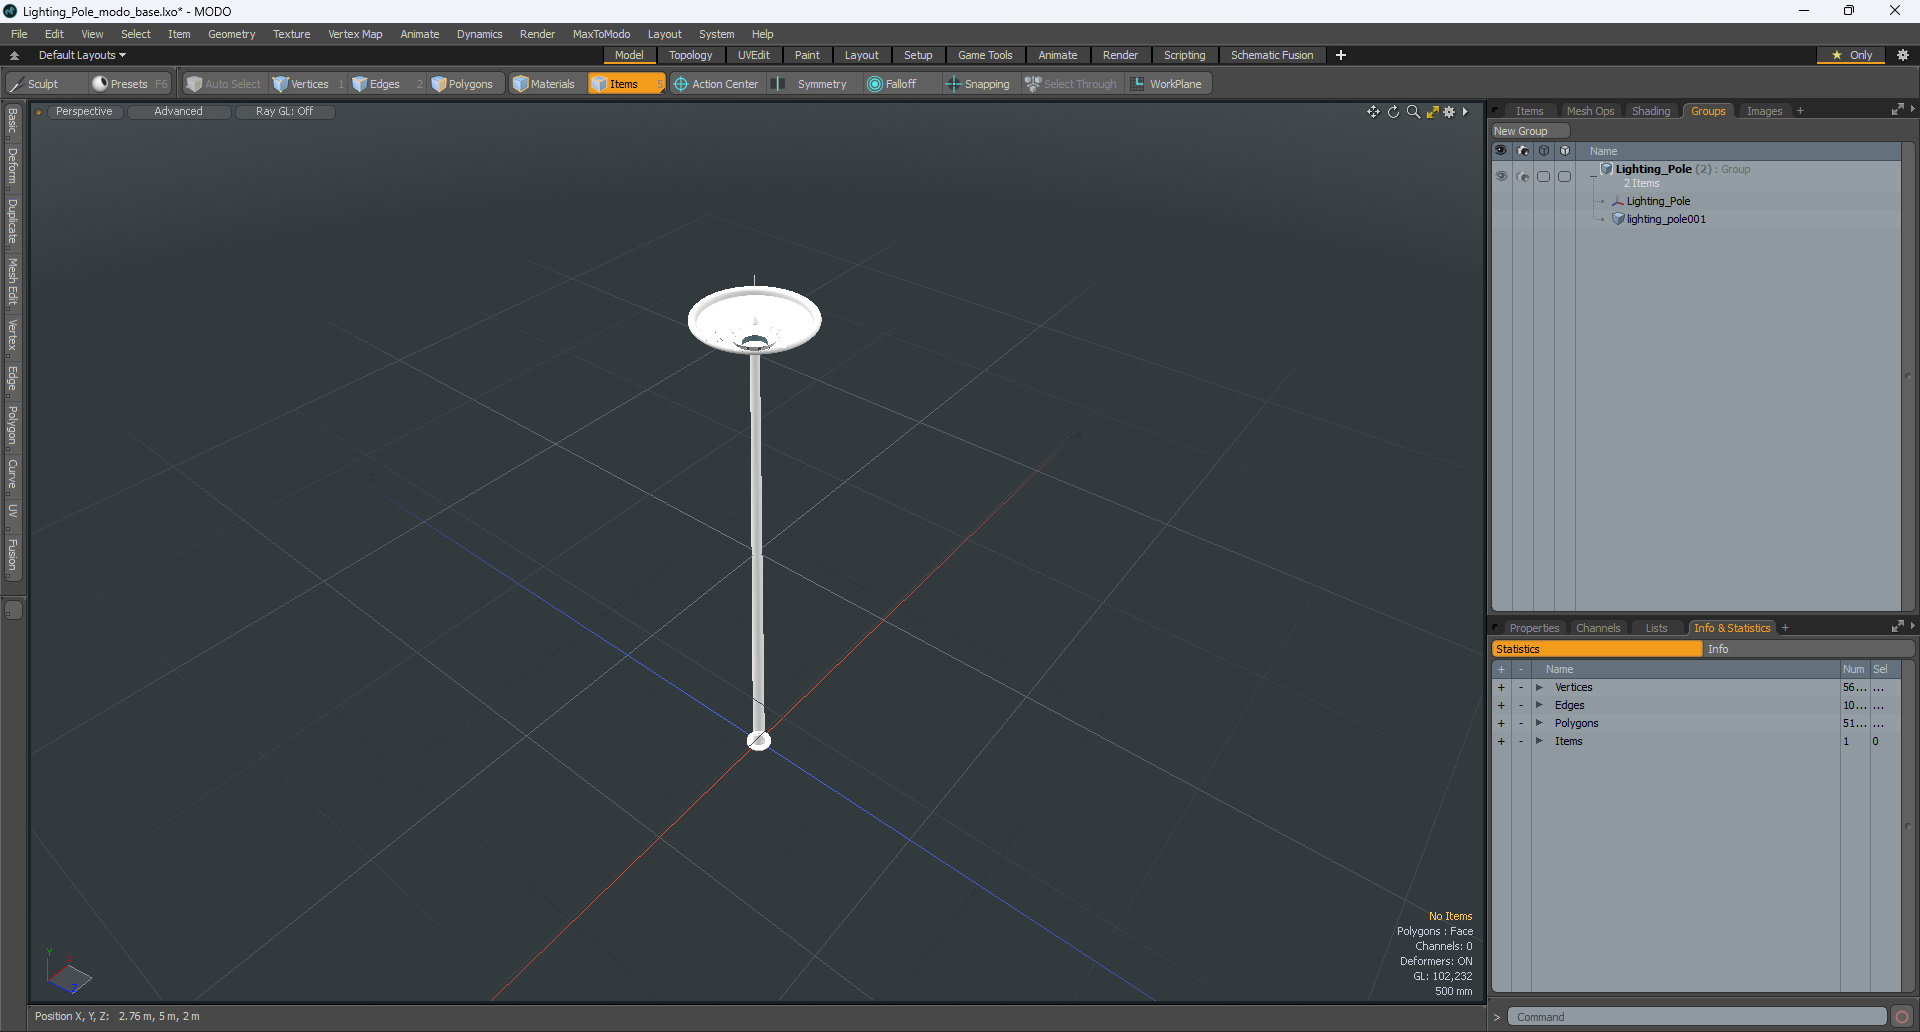Toggle visibility eye for Lighting_Pole group
1920x1032 pixels.
pos(1501,176)
